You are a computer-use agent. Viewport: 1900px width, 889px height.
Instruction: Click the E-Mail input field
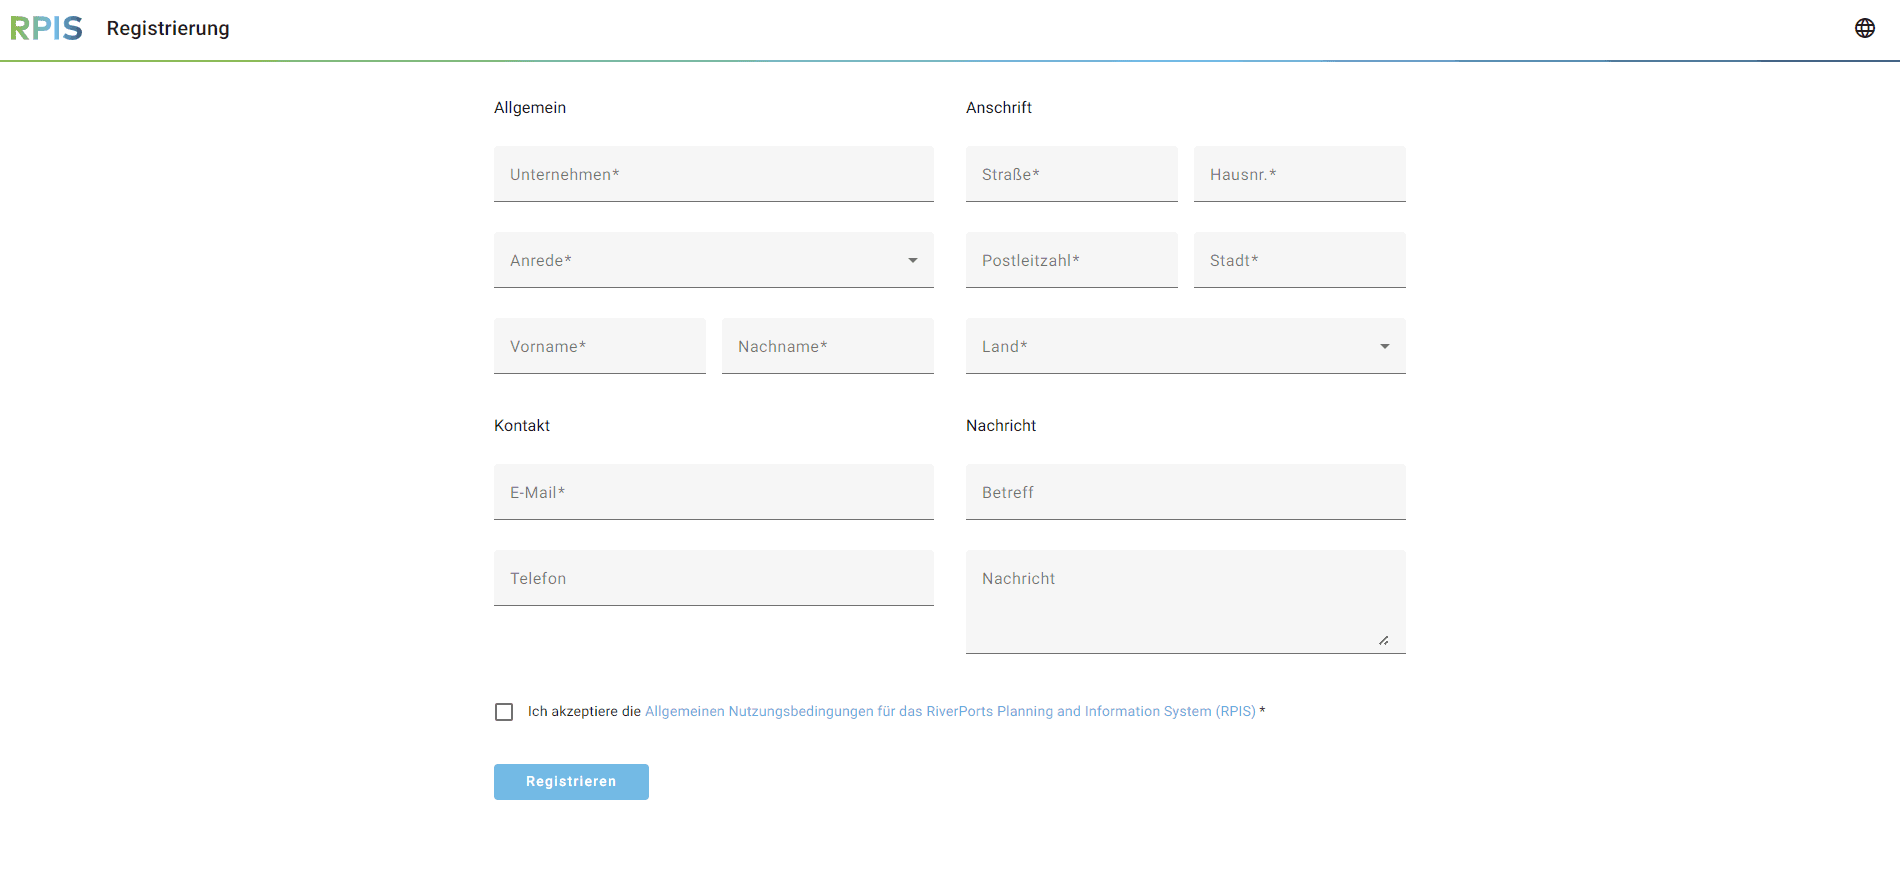(x=714, y=492)
